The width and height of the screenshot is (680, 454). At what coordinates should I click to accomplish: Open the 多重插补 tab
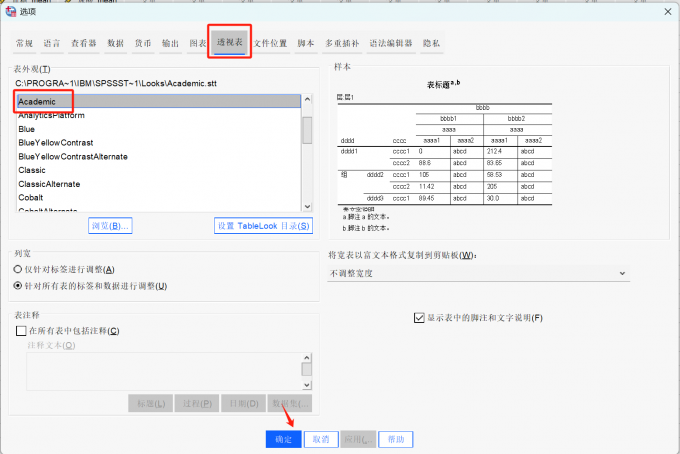tap(342, 43)
